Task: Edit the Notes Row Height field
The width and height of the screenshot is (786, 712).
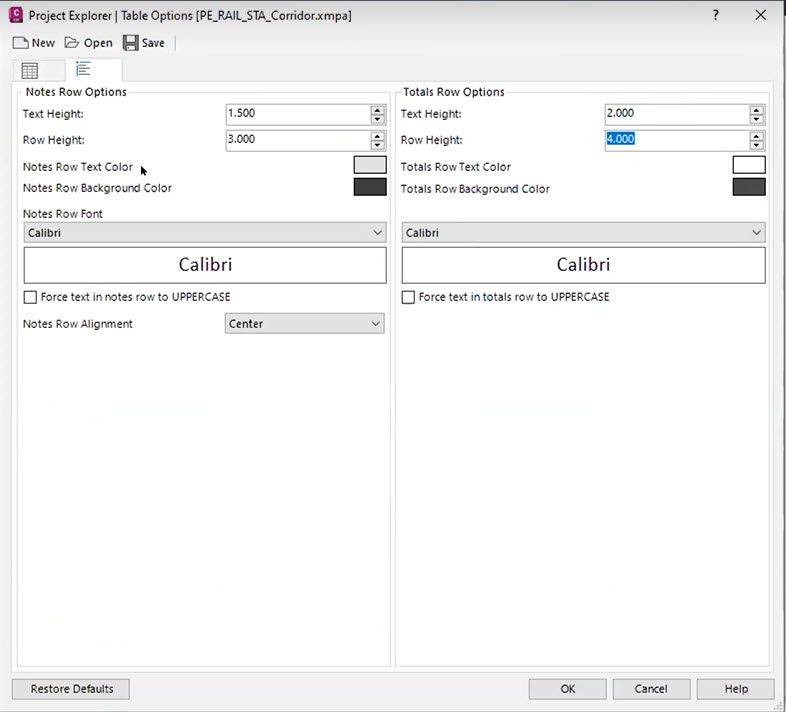Action: (x=298, y=140)
